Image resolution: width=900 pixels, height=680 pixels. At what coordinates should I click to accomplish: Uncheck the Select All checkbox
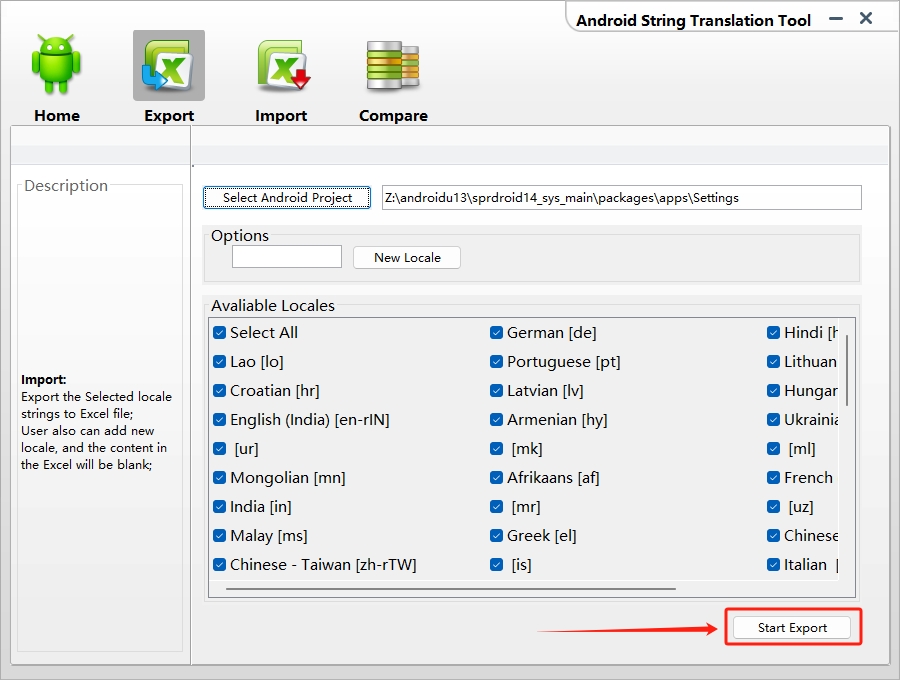click(x=219, y=333)
